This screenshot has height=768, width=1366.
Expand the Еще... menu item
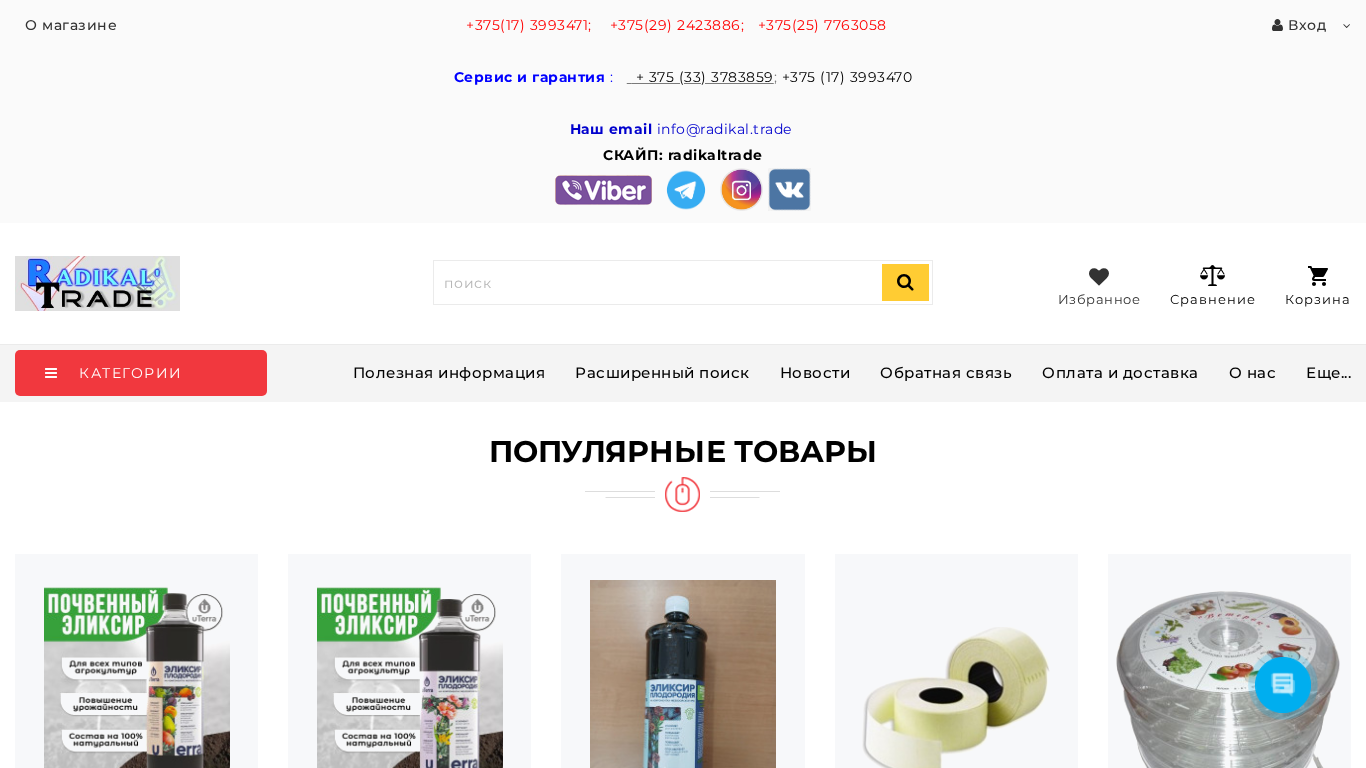point(1328,373)
